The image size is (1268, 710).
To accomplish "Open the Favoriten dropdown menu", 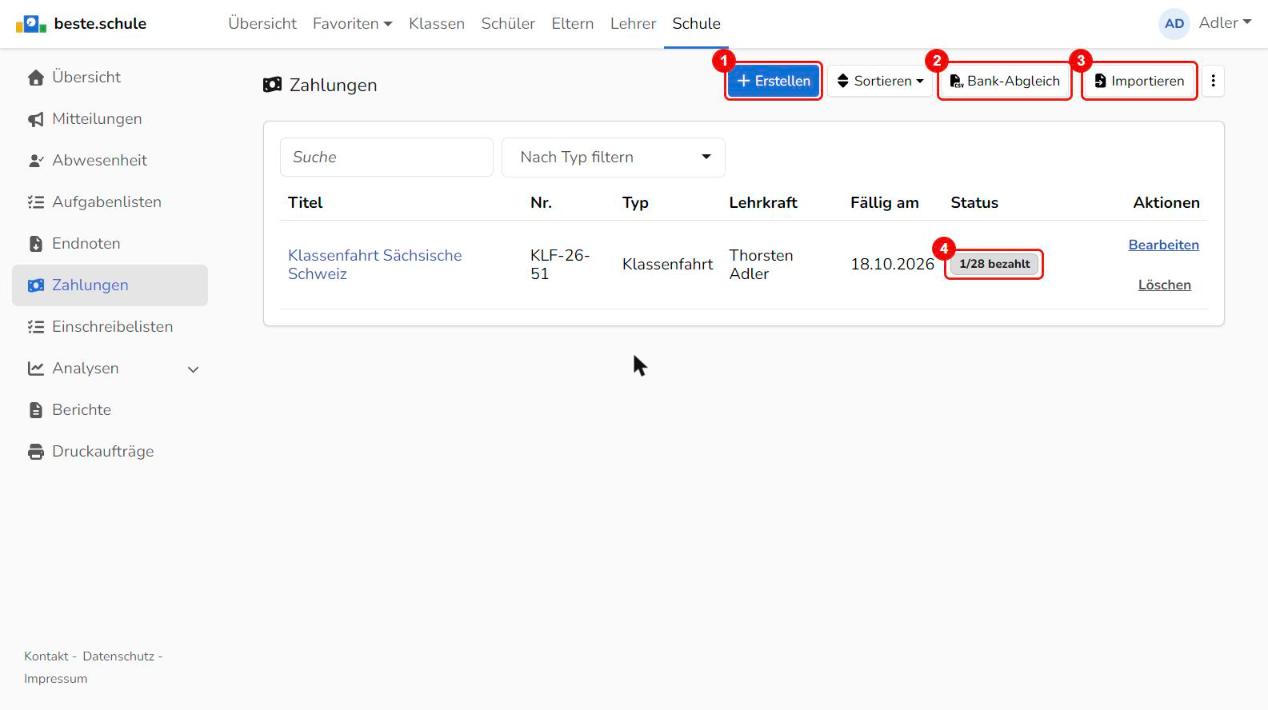I will 352,23.
